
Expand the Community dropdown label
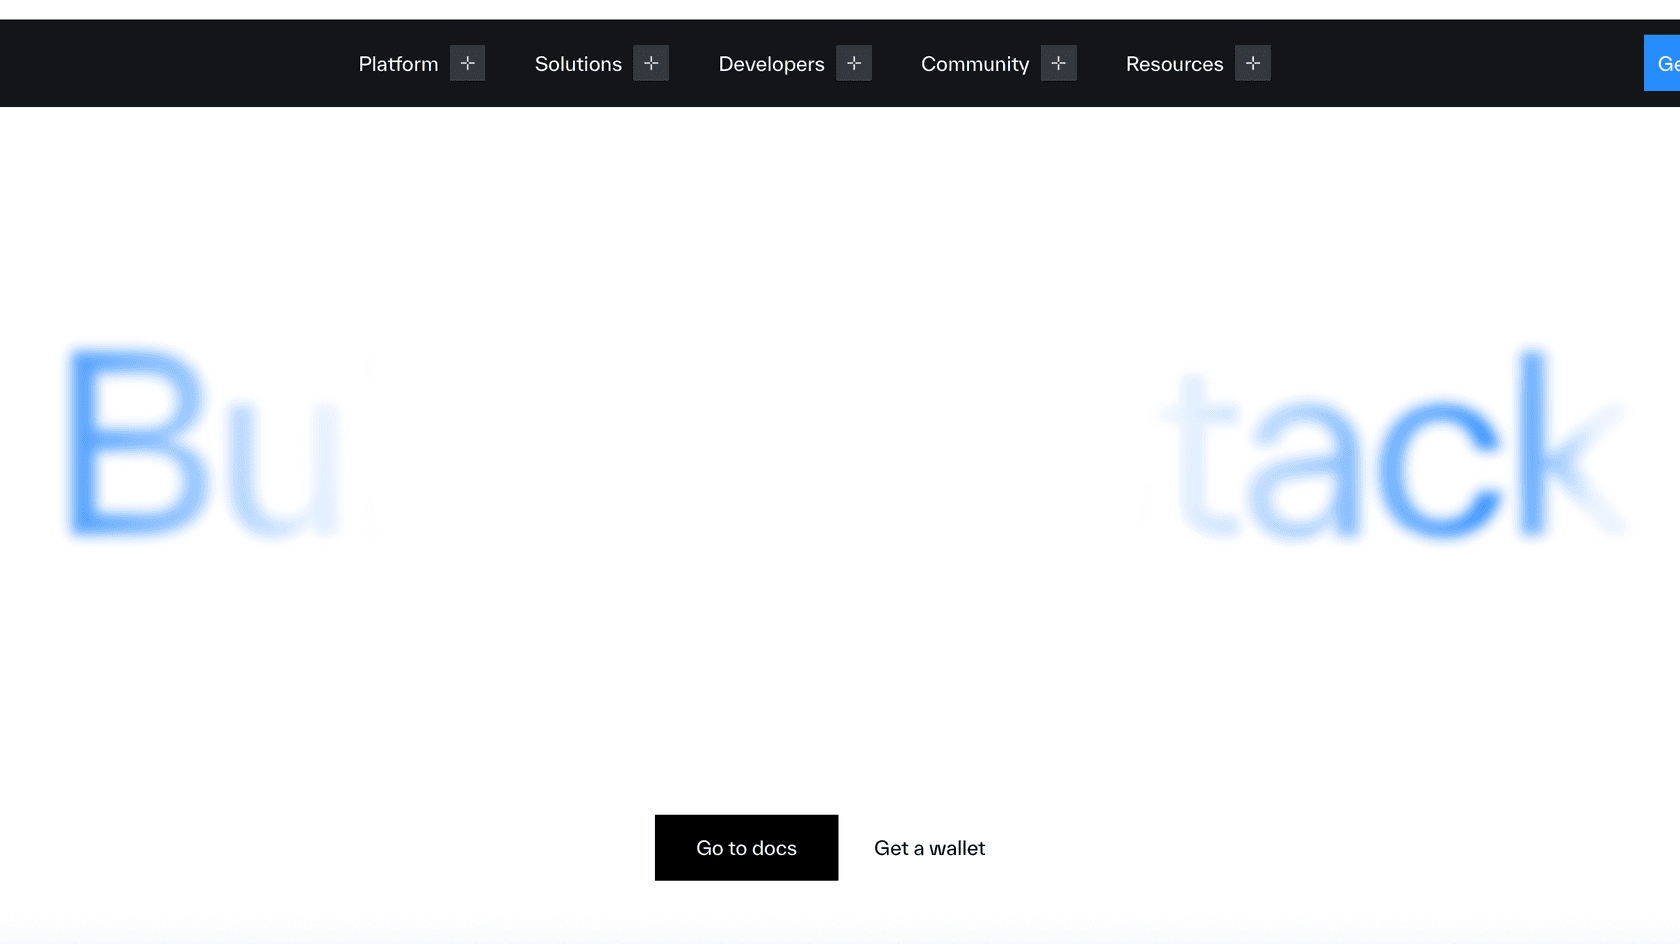coord(975,64)
